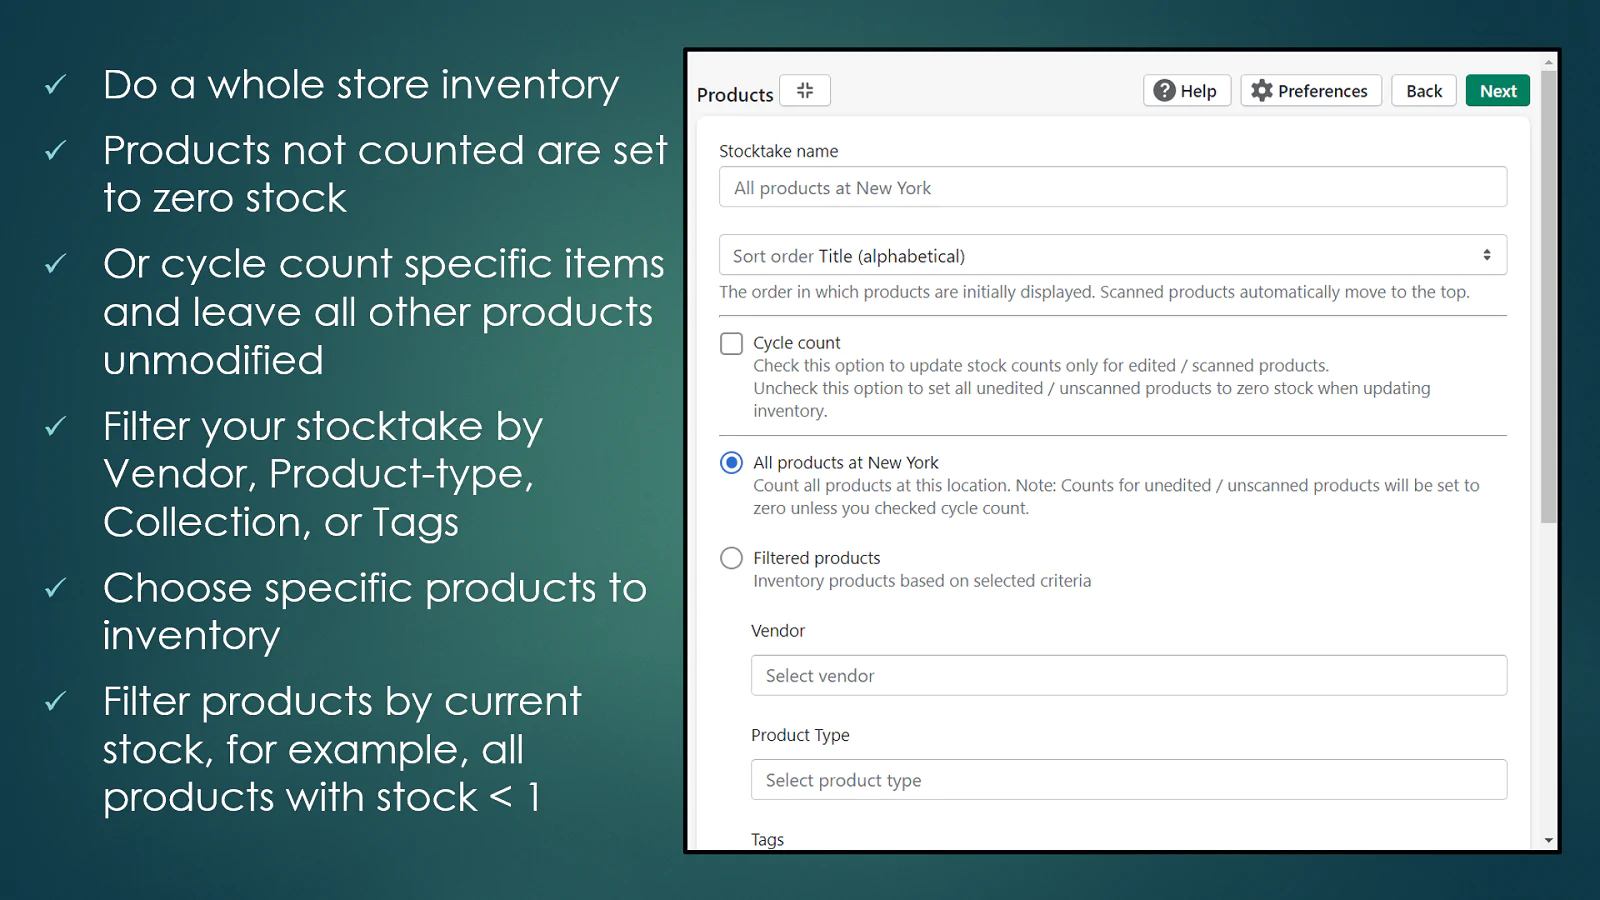The height and width of the screenshot is (900, 1600).
Task: Open the Sort order dropdown
Action: 1112,256
